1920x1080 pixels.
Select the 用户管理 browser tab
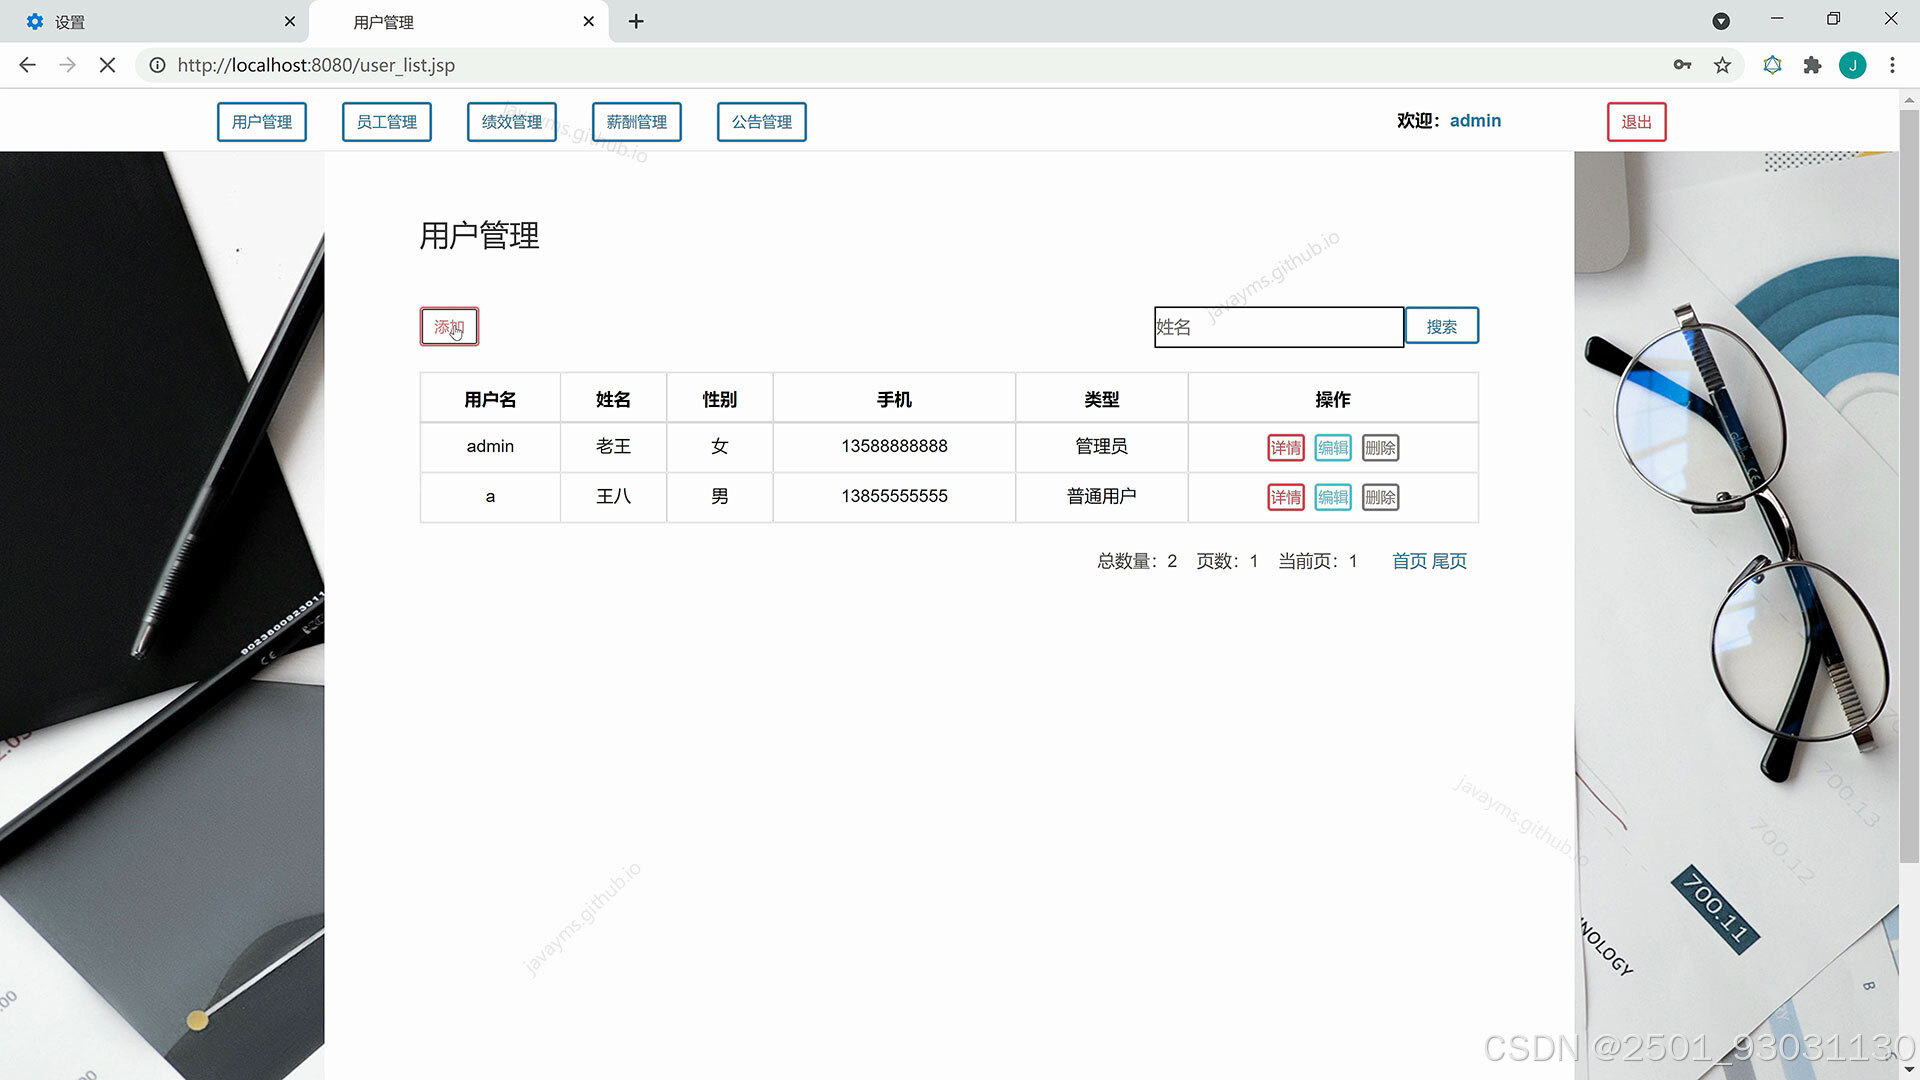coord(458,21)
